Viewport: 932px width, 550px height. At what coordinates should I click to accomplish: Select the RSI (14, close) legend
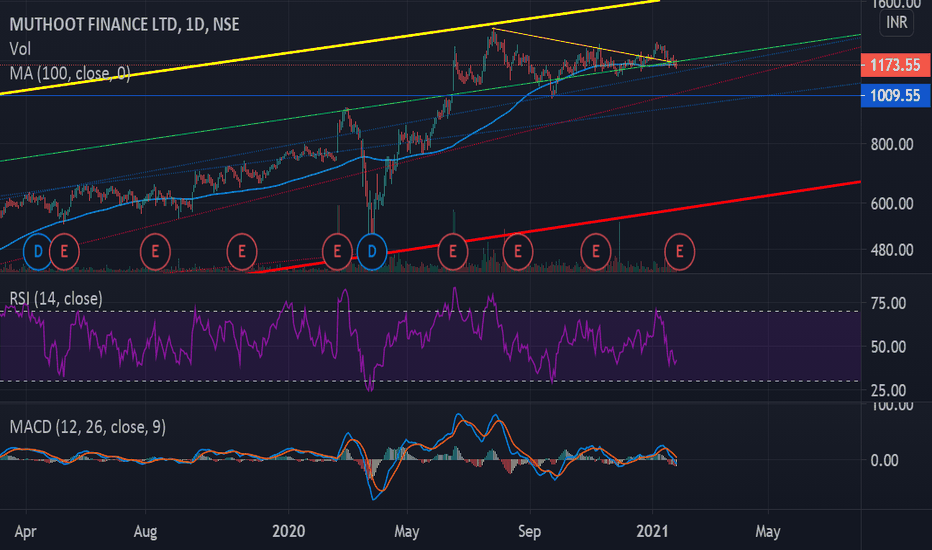(x=56, y=298)
